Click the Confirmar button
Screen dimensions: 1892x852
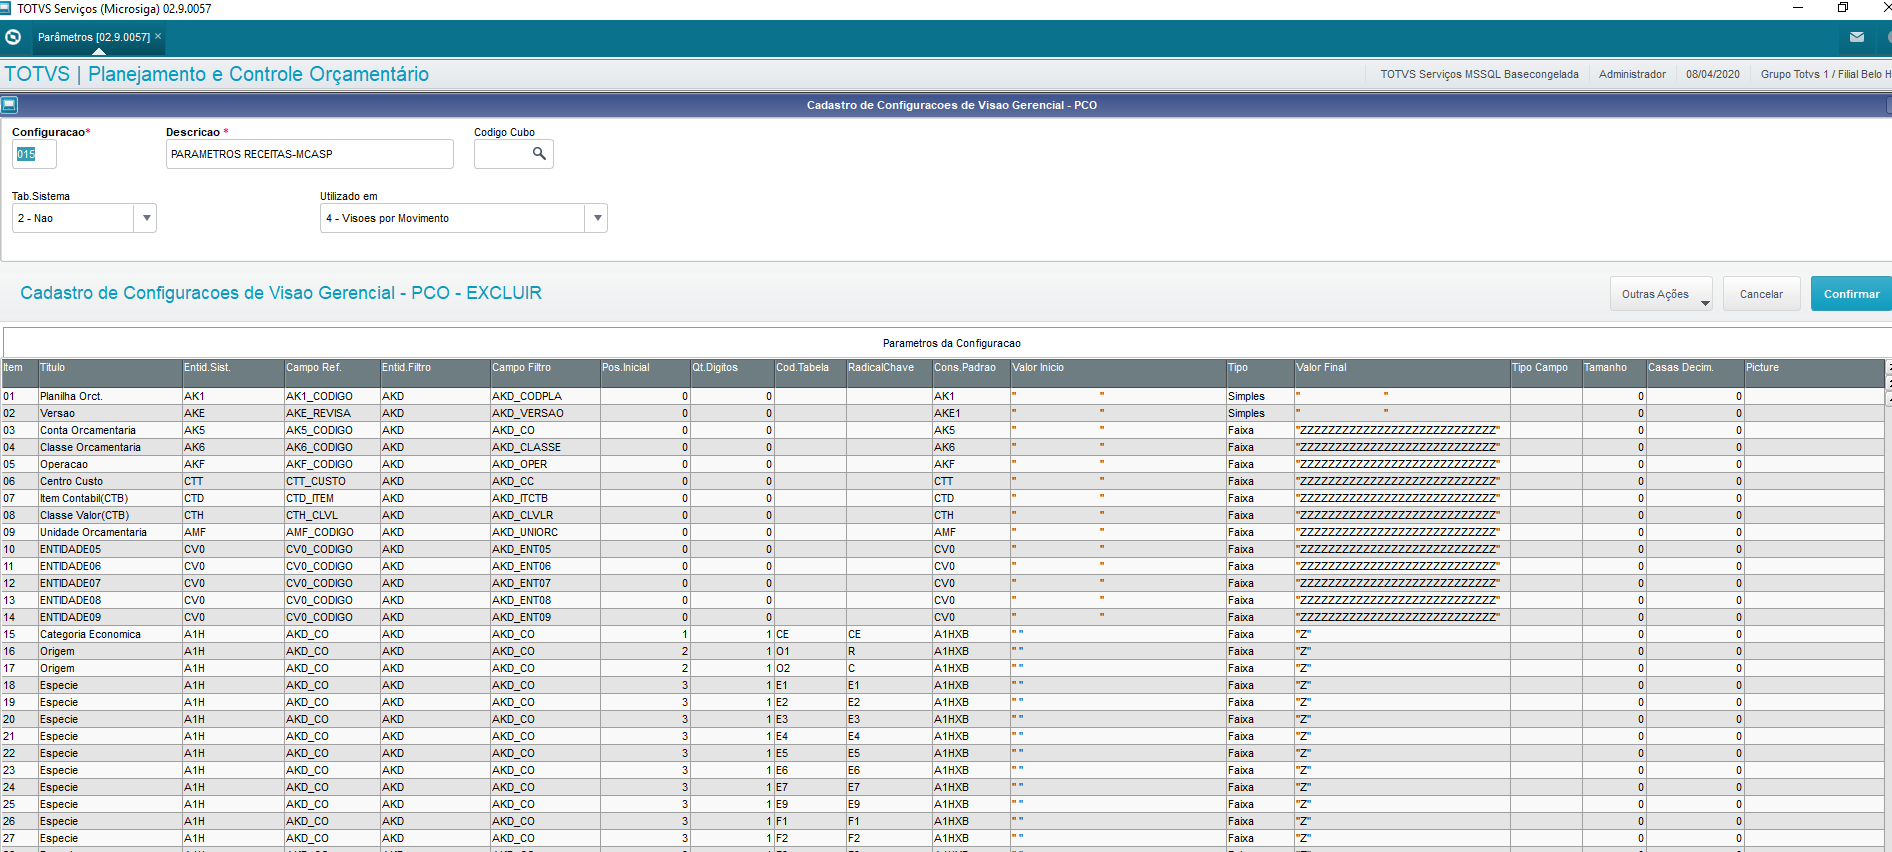[1851, 294]
